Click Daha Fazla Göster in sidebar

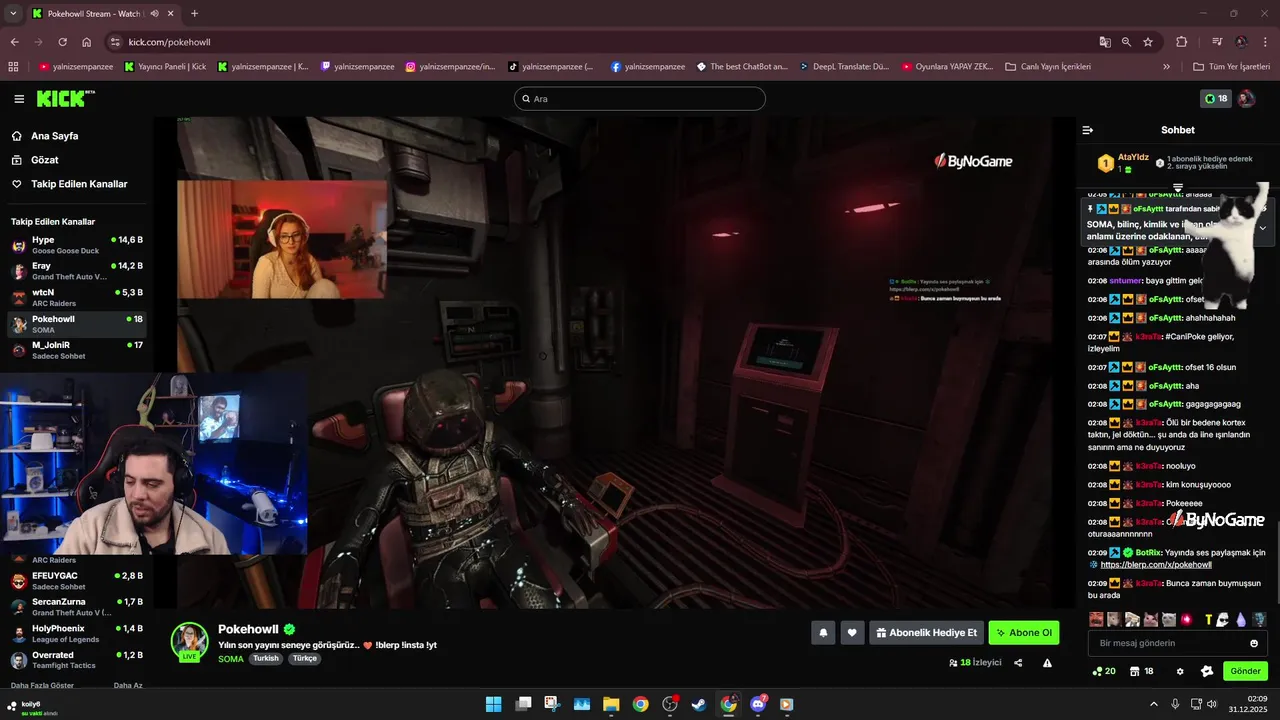pos(42,685)
